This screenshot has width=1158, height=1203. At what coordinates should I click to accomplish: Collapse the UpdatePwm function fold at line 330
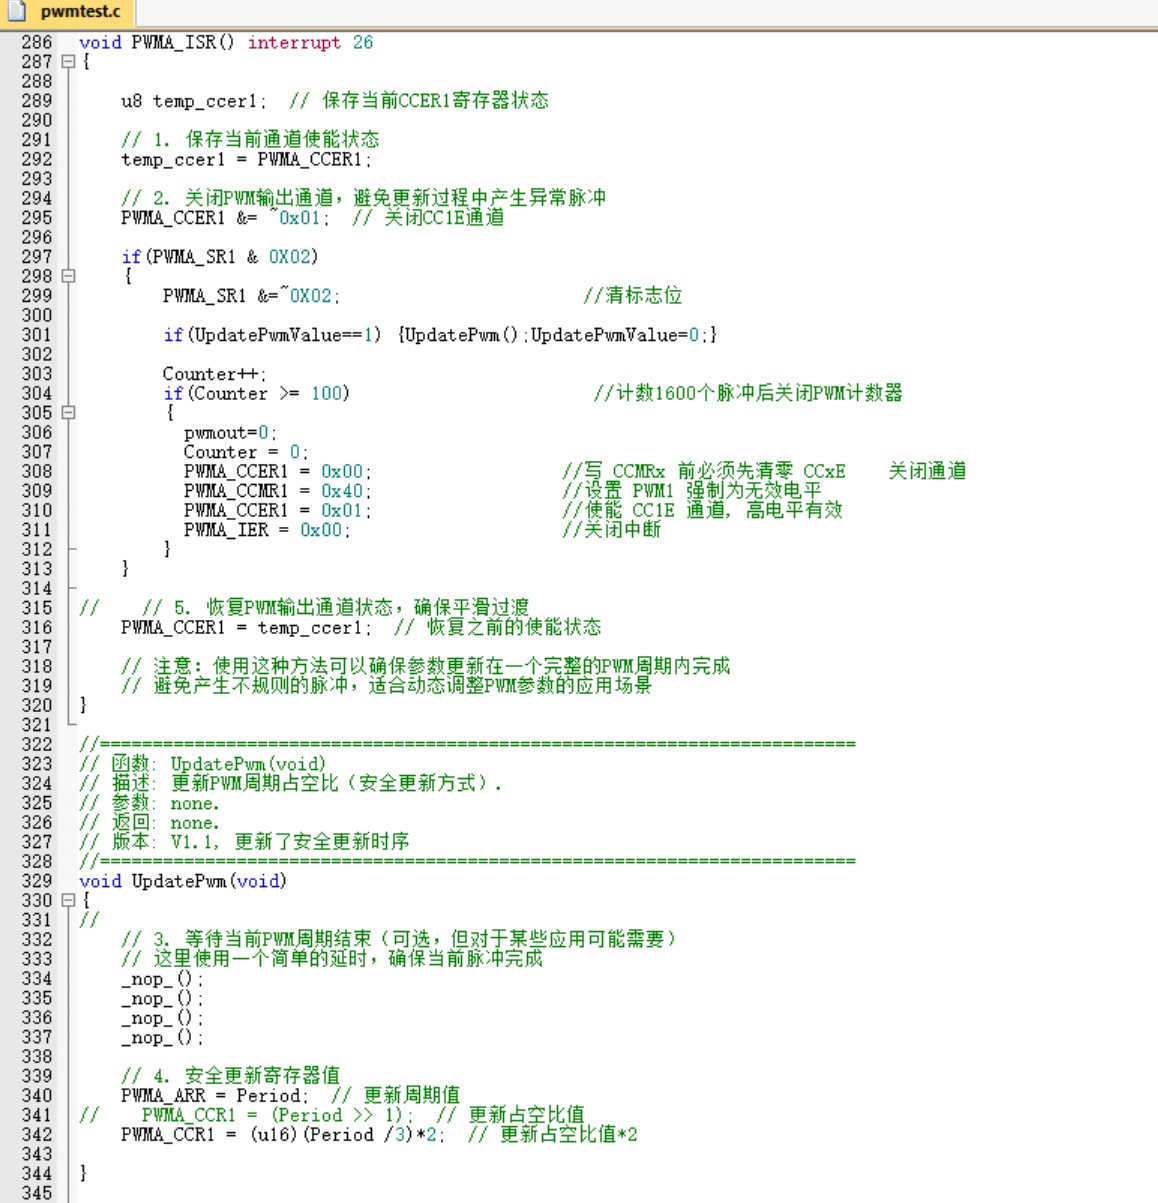[68, 900]
